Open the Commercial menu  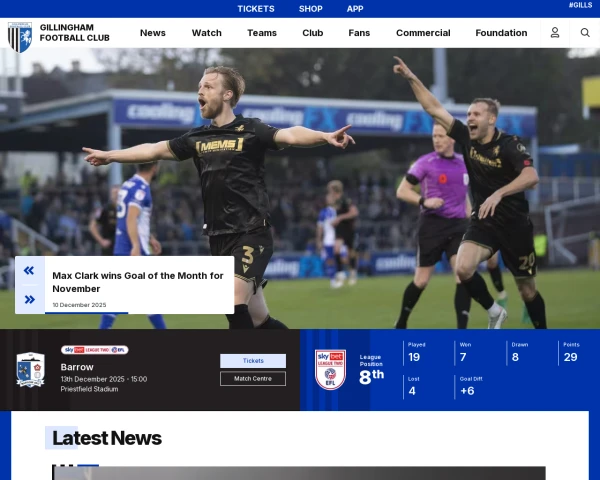(x=423, y=33)
